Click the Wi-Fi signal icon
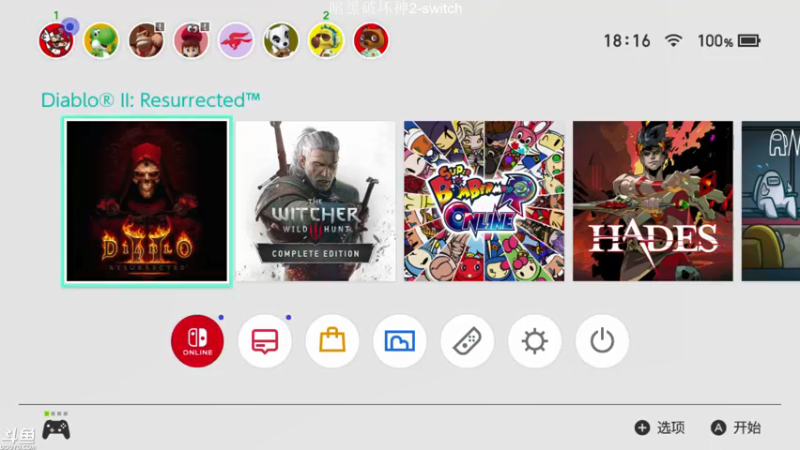 pos(673,41)
